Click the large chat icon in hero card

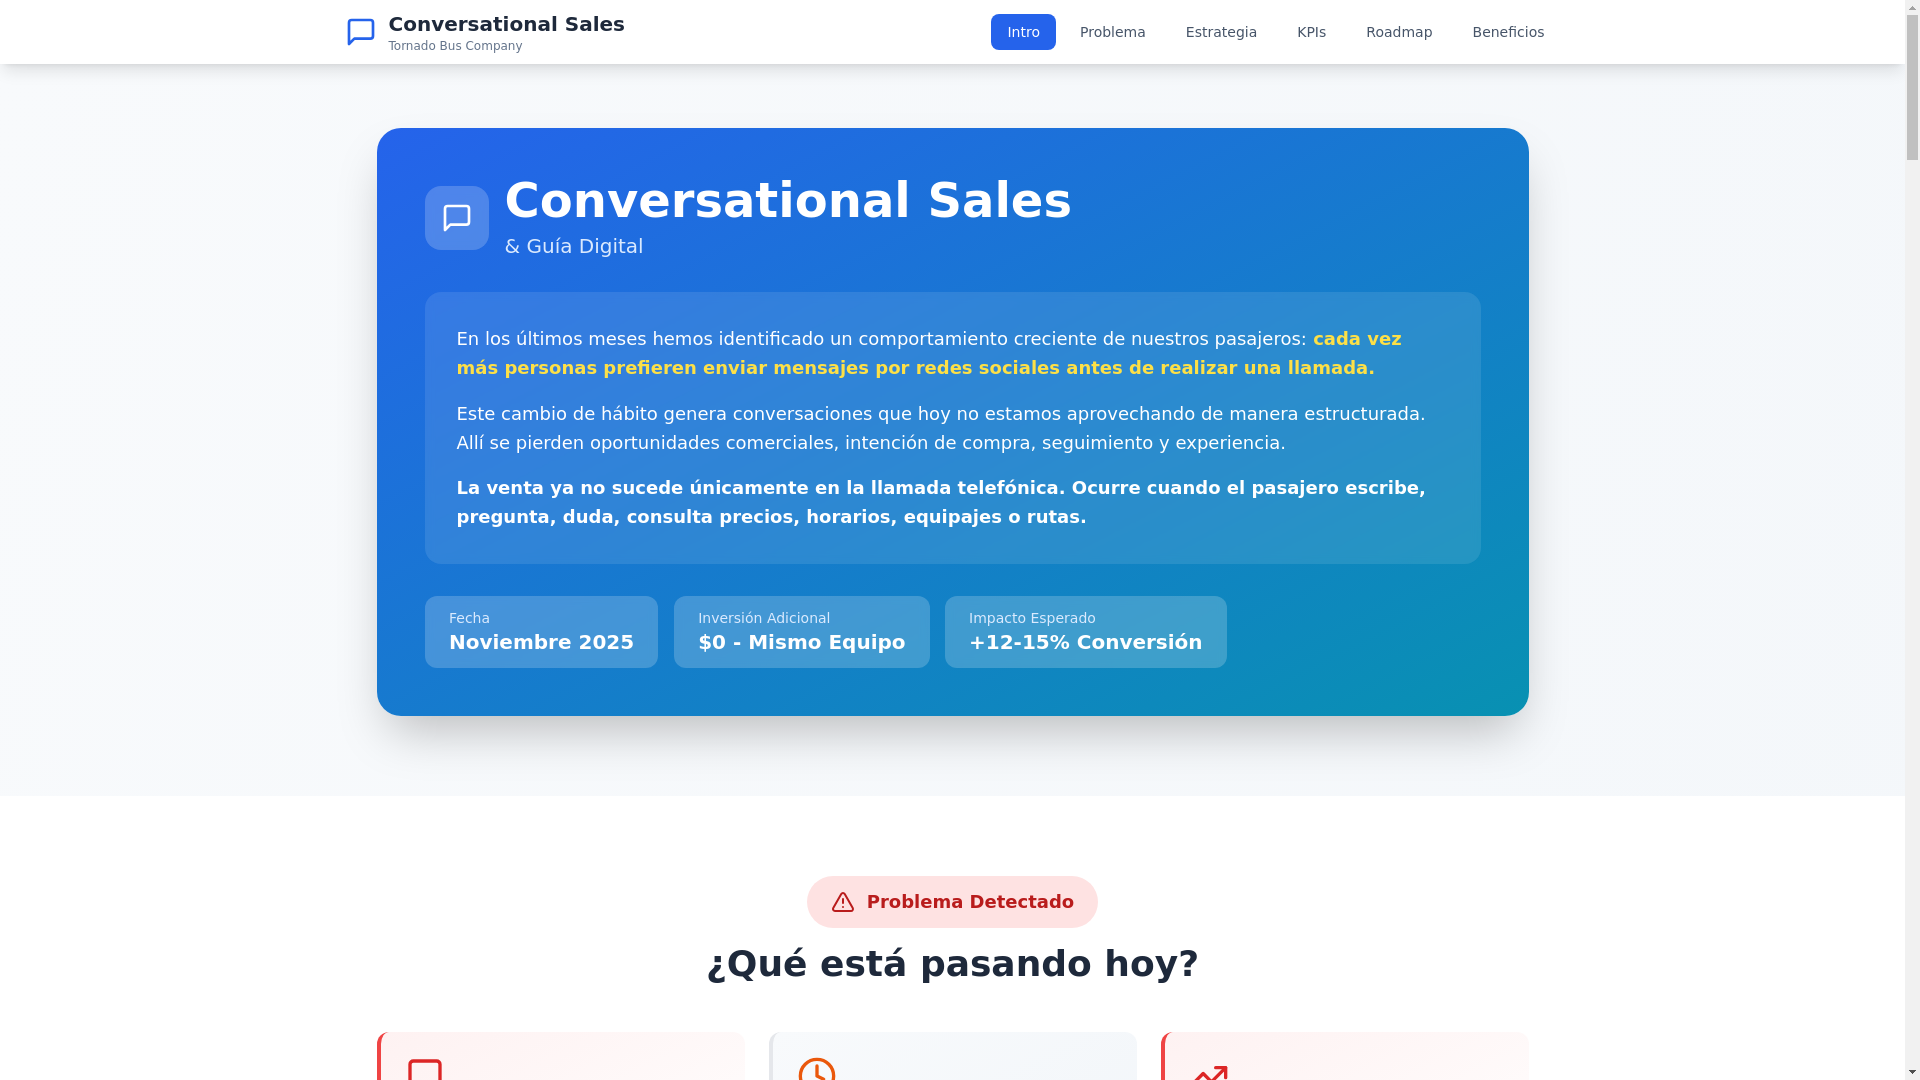[x=456, y=218]
